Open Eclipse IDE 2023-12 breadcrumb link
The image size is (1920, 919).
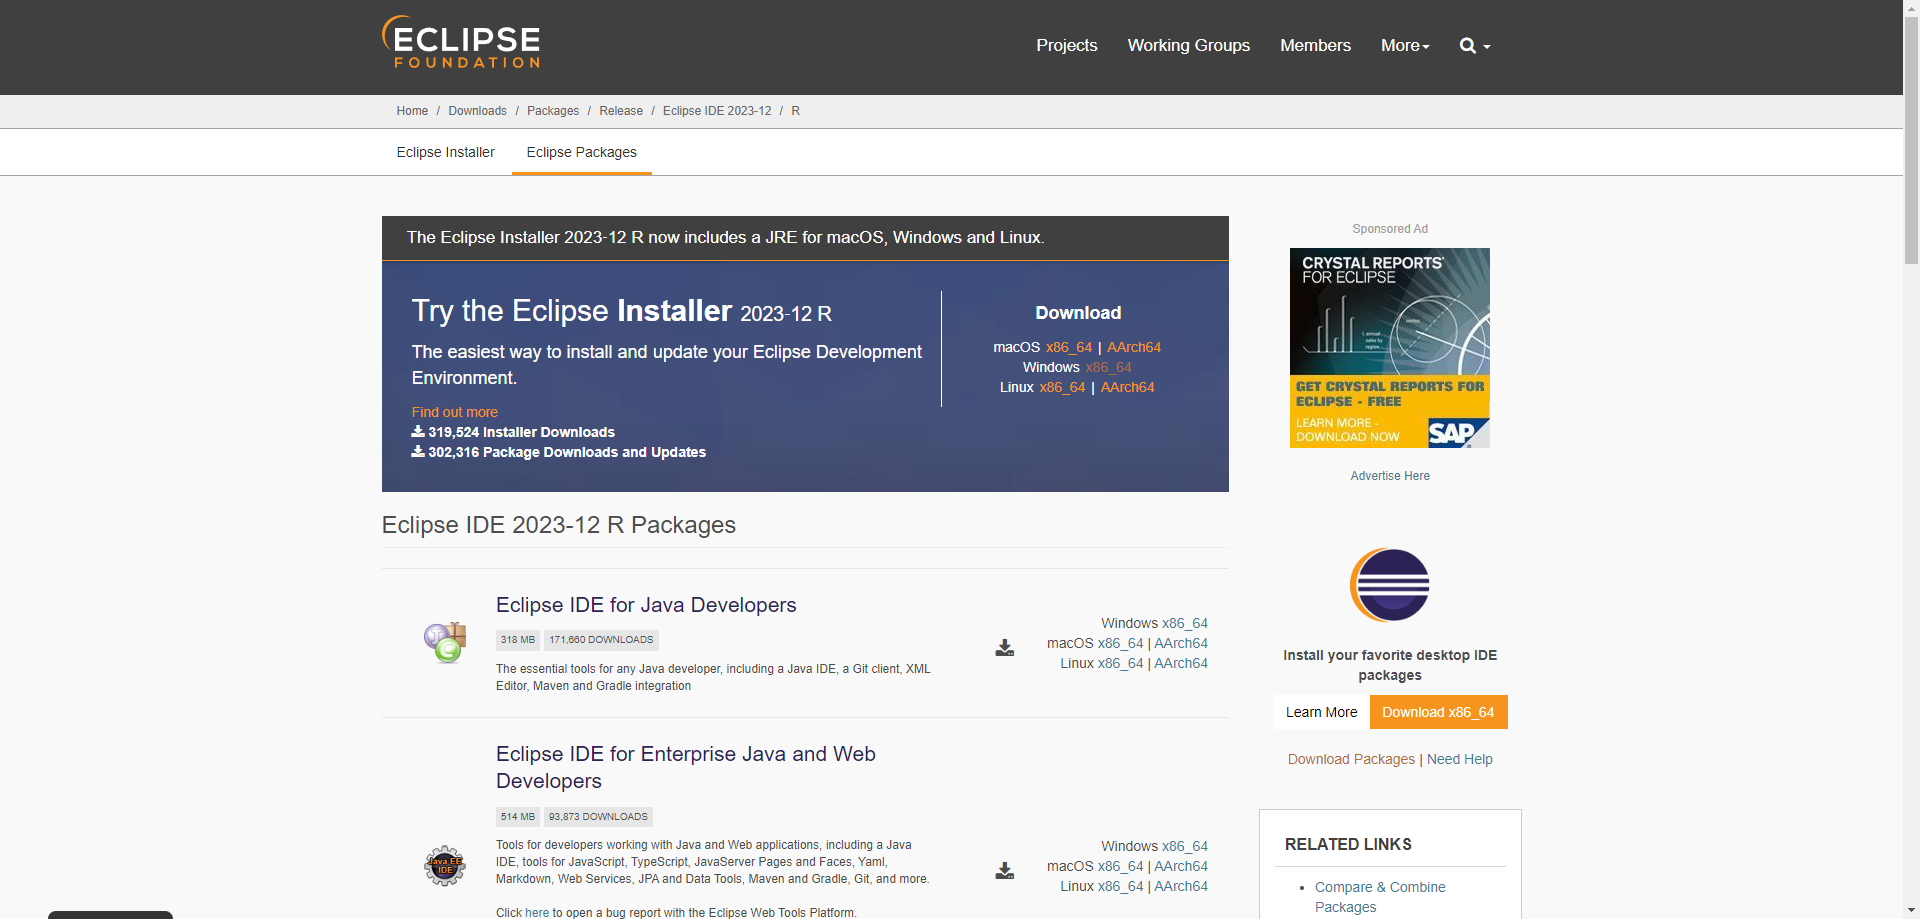tap(717, 111)
